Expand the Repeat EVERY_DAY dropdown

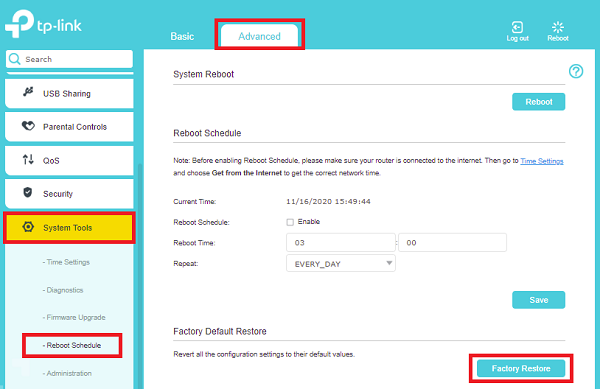click(341, 264)
